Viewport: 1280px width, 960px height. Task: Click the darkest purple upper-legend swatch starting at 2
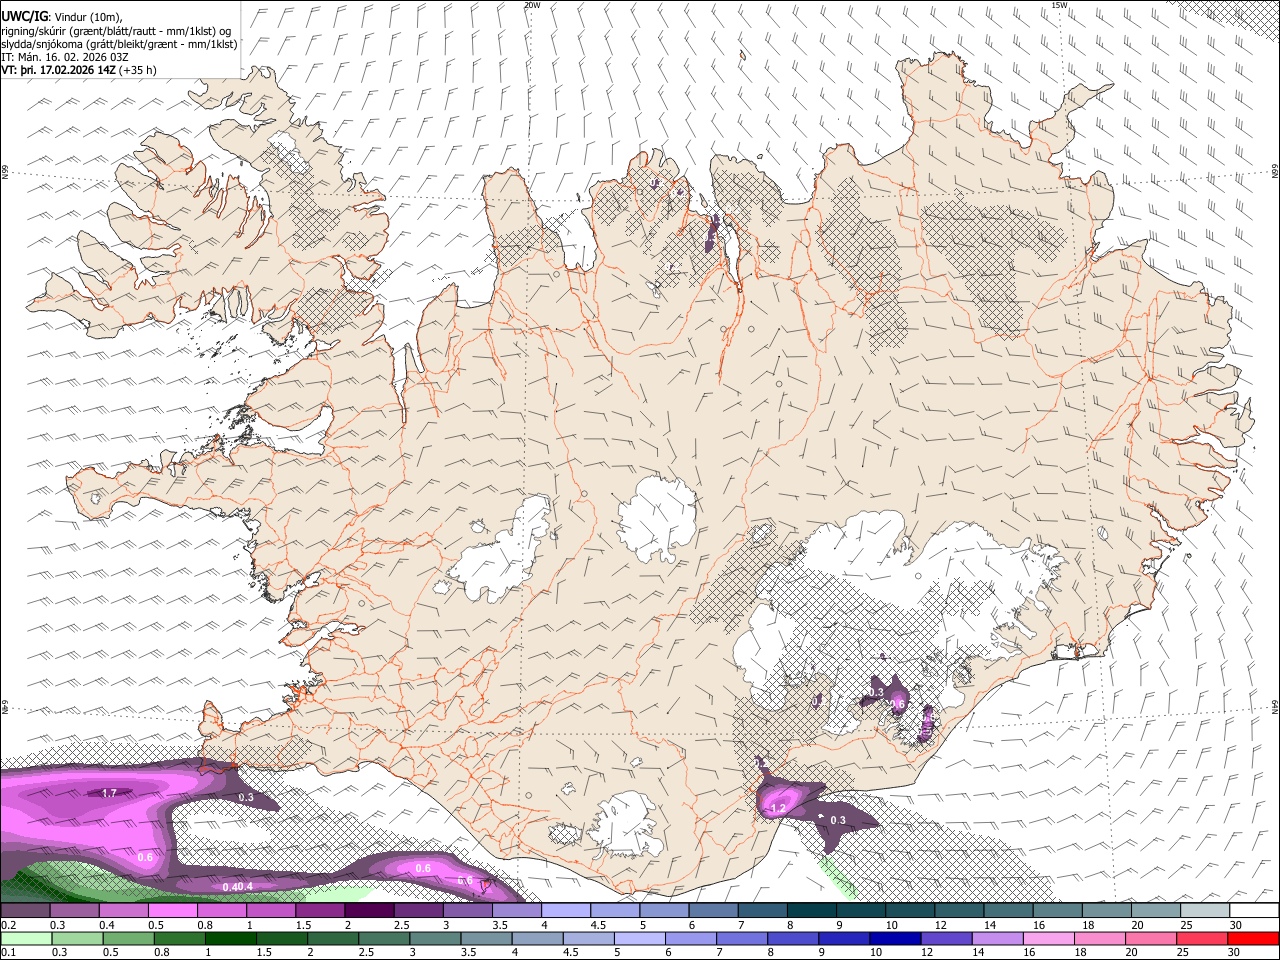pos(369,911)
